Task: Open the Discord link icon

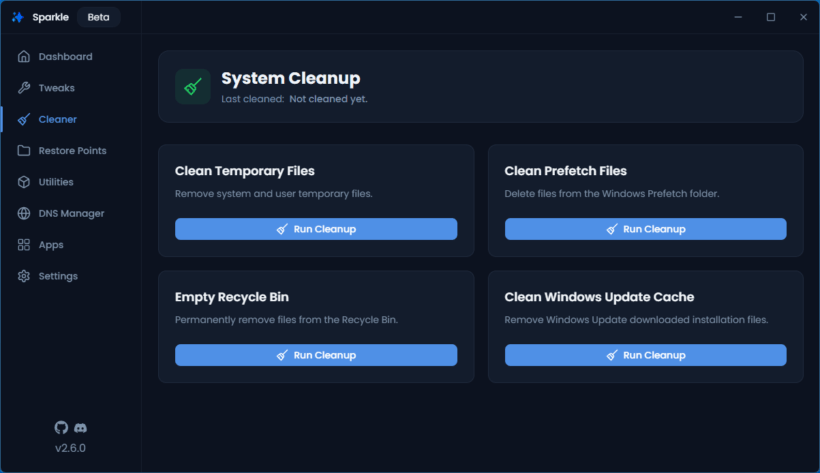Action: [80, 428]
